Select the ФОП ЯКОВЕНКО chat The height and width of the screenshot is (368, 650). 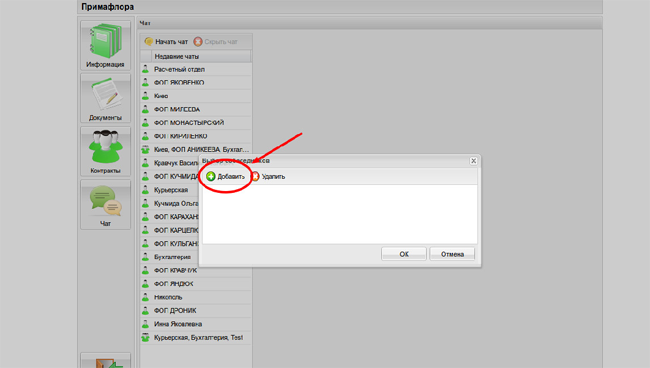pyautogui.click(x=196, y=82)
